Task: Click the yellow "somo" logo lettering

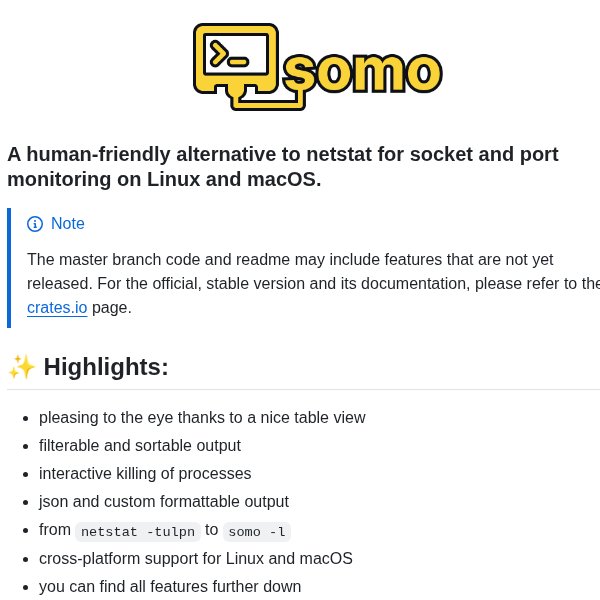Action: coord(362,72)
